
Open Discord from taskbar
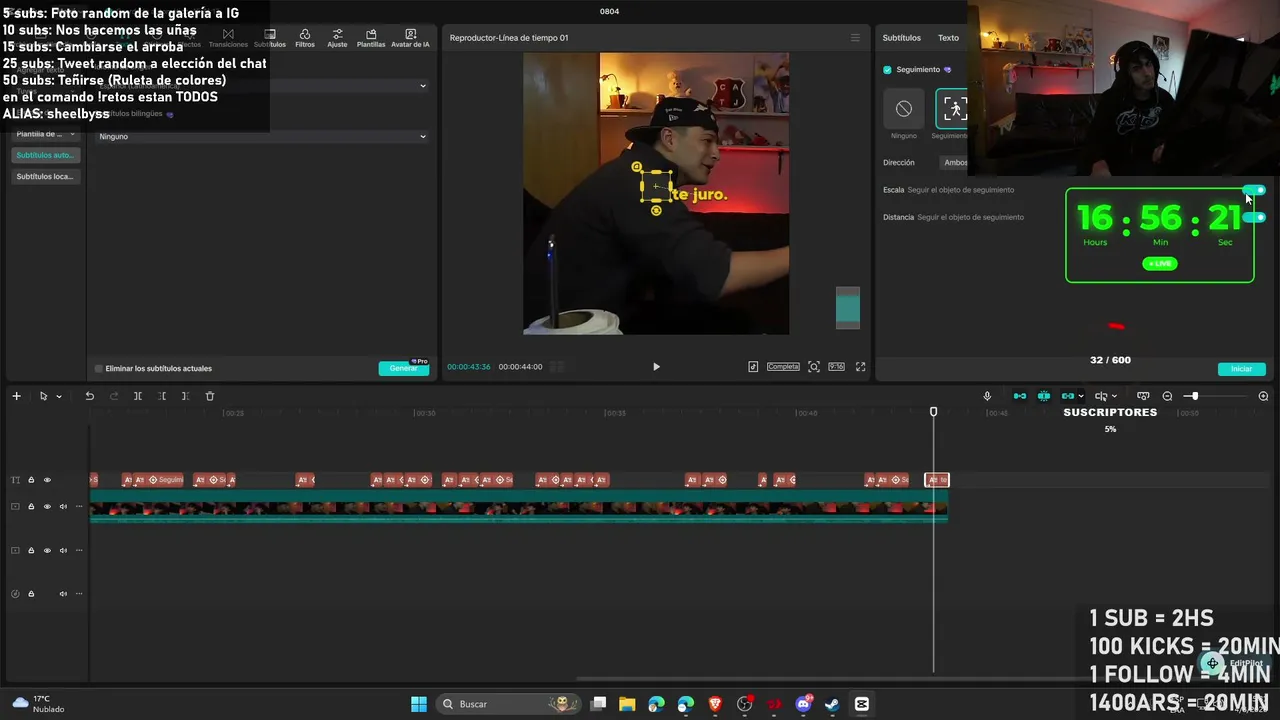click(x=803, y=704)
